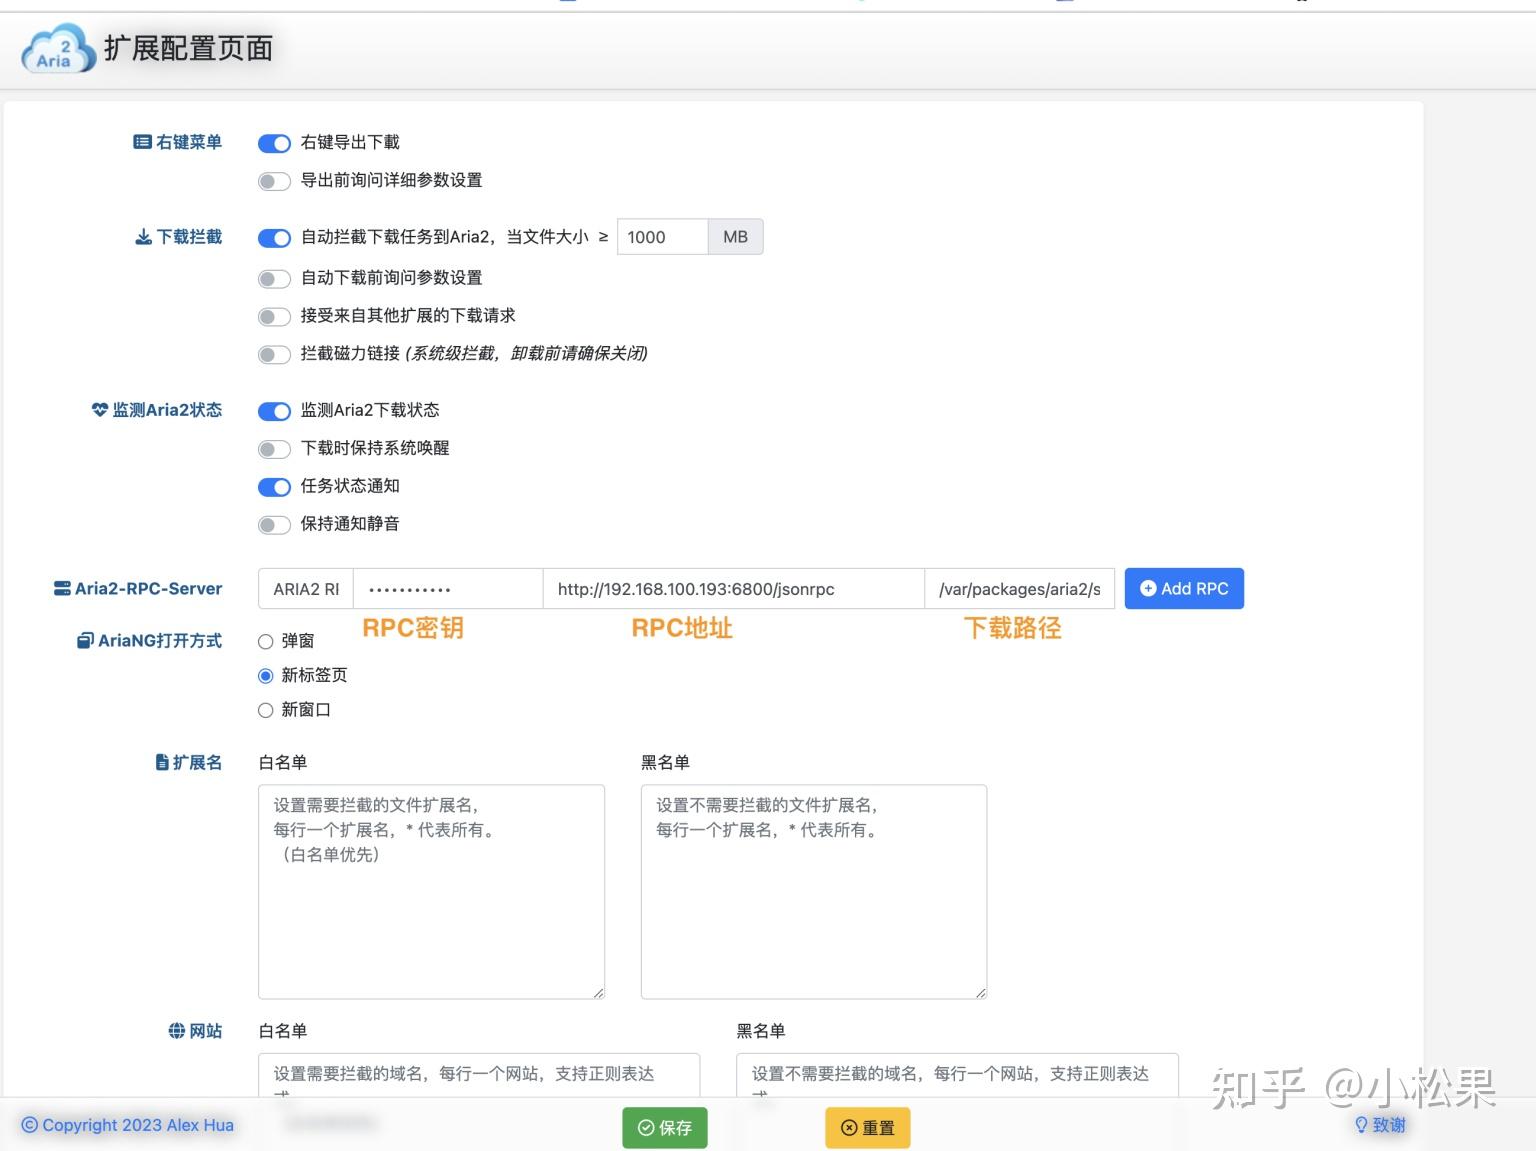Viewport: 1536px width, 1151px height.
Task: Click the list icon beside 右键菜单
Action: tap(141, 142)
